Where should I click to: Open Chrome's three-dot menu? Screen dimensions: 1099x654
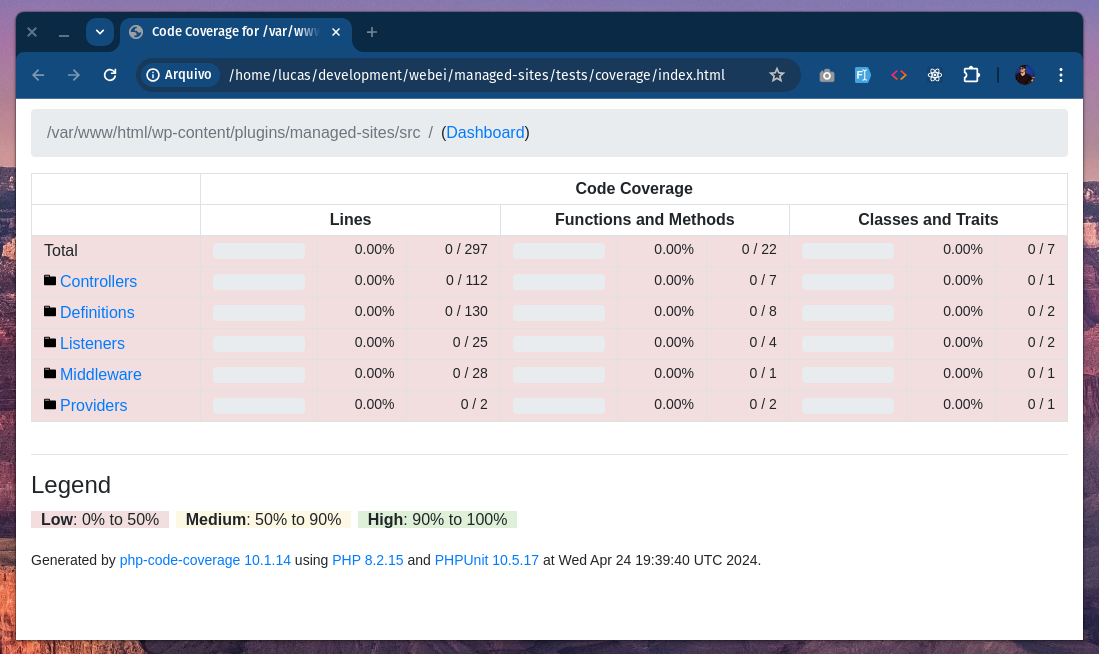click(1061, 75)
